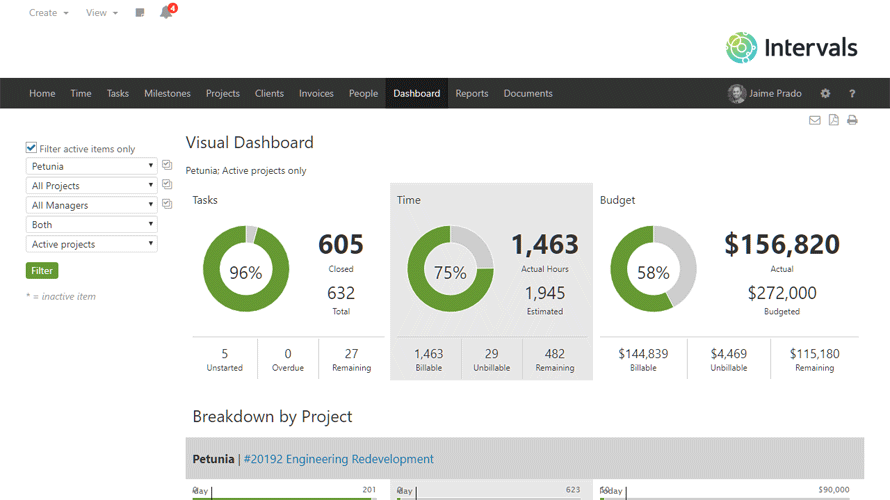The width and height of the screenshot is (890, 500).
Task: Click the Breakdown by Project heading
Action: coord(272,417)
